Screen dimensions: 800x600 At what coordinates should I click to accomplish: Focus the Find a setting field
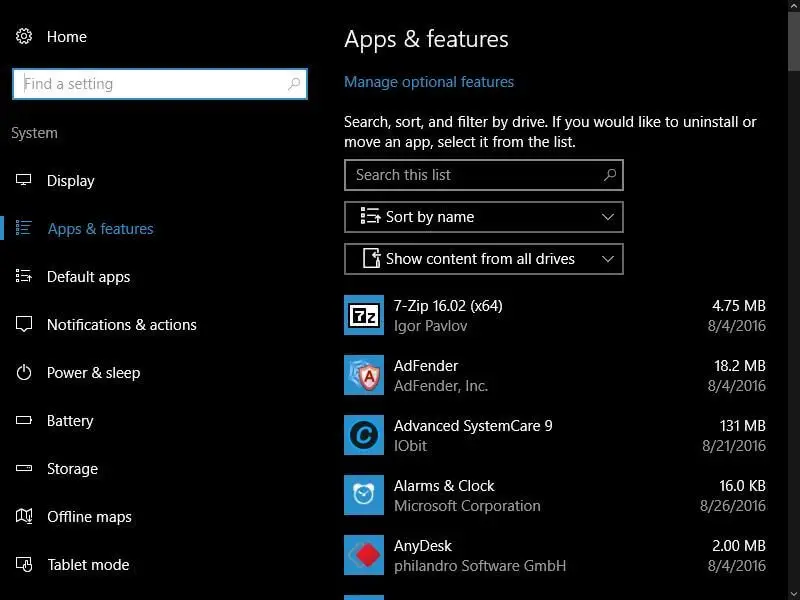pyautogui.click(x=160, y=84)
